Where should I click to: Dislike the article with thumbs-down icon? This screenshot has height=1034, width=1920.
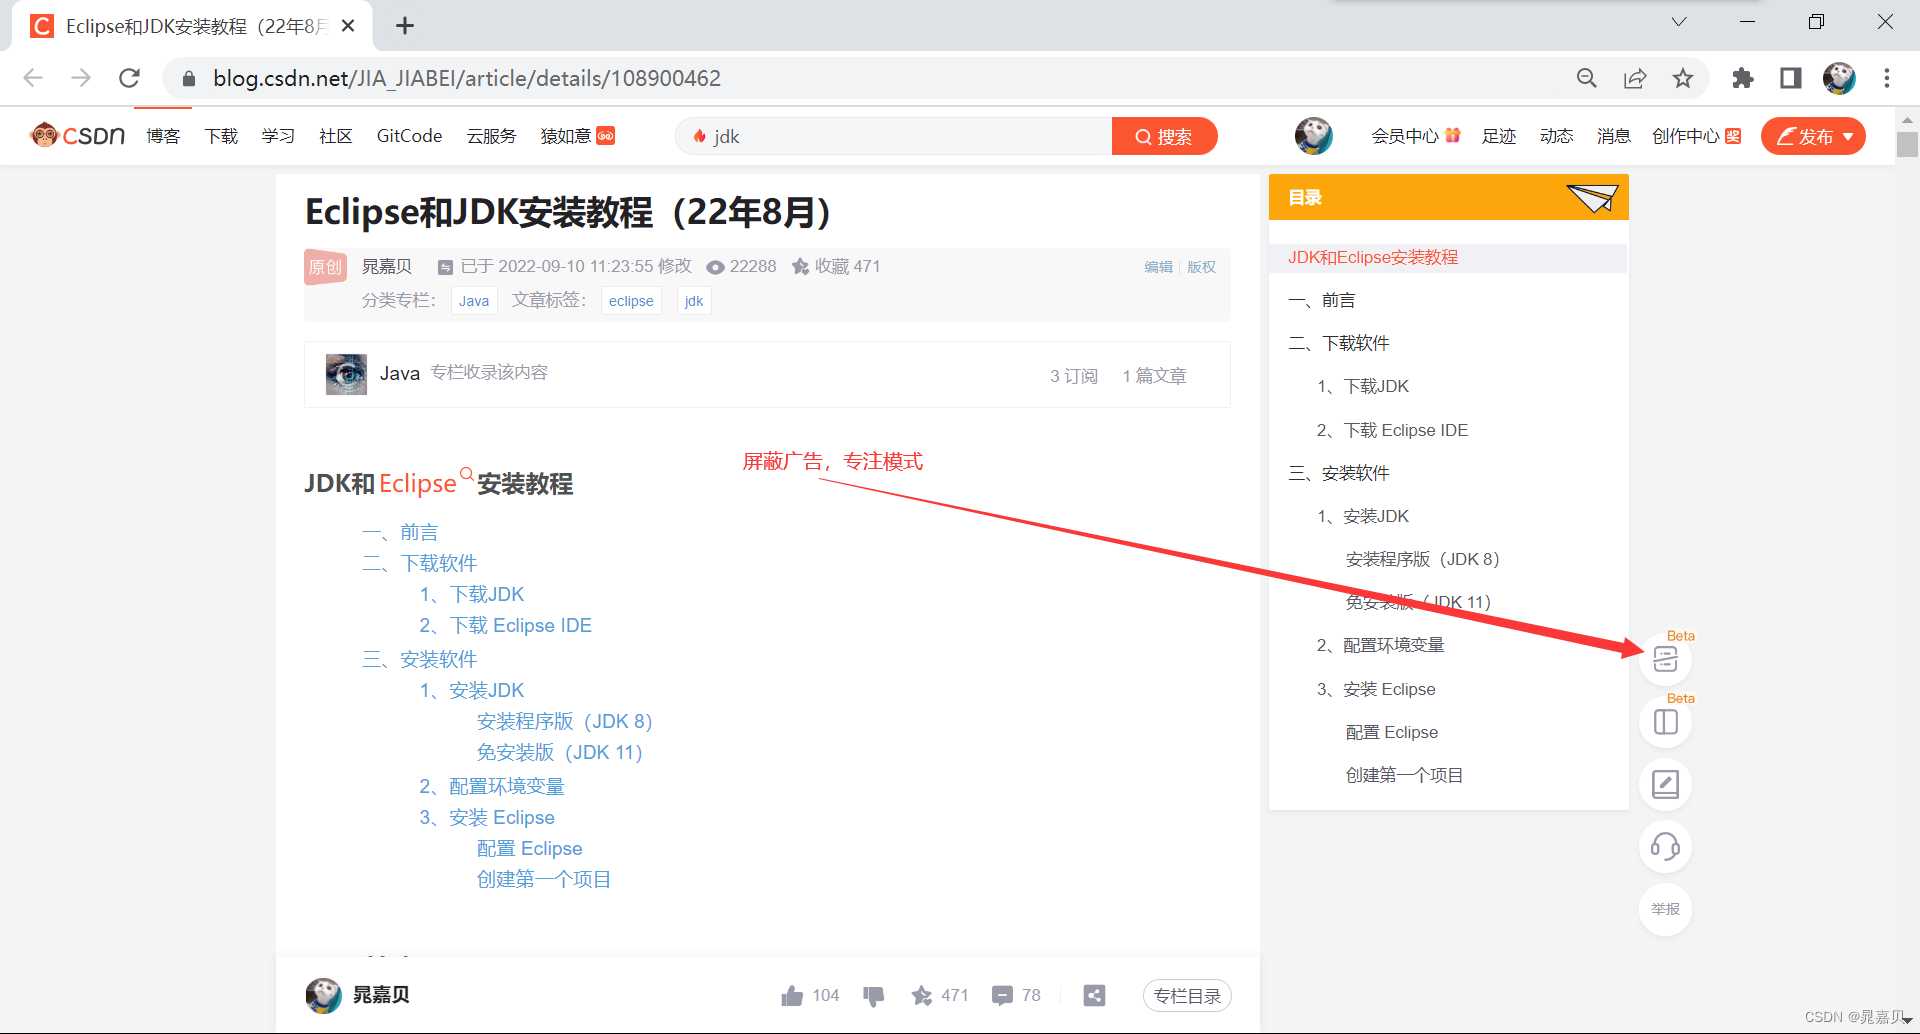pos(873,996)
